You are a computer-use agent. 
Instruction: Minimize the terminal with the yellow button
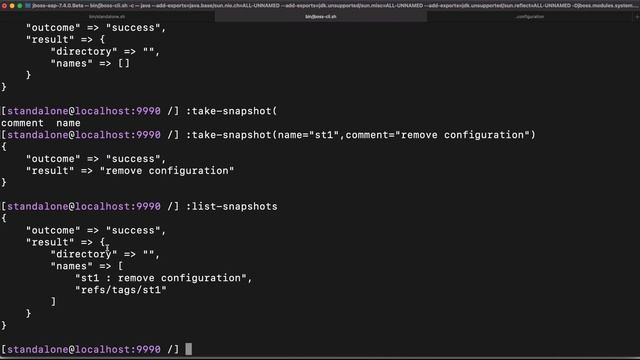(x=12, y=6)
